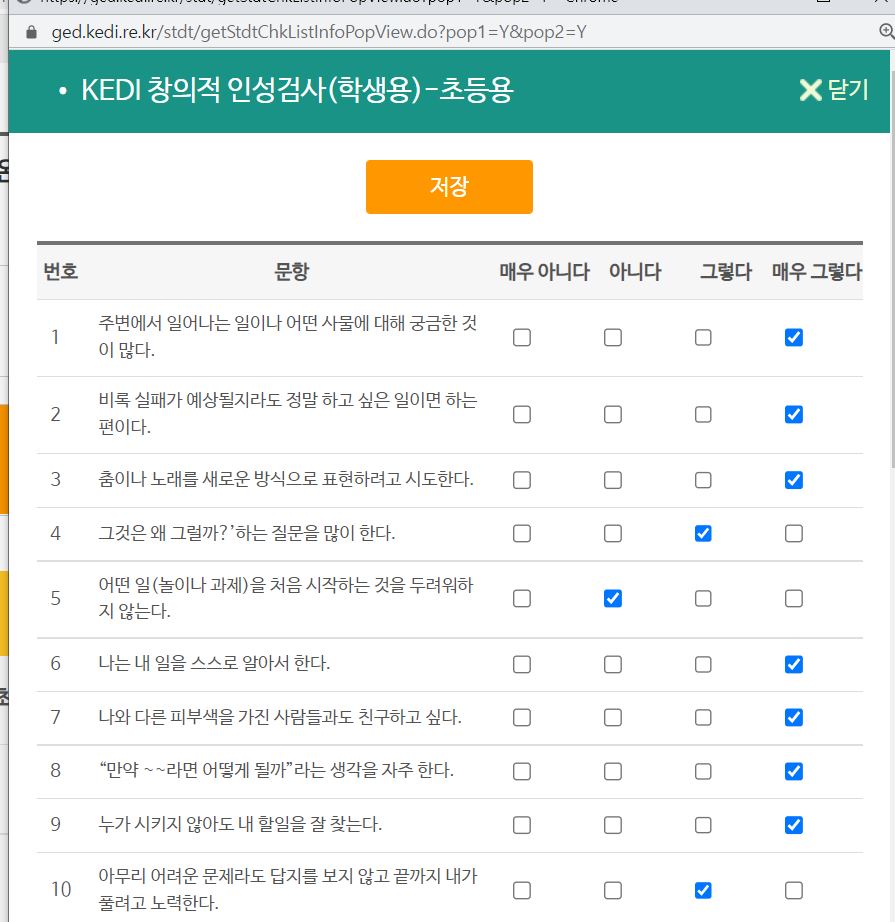Click the 문항 column header

[x=292, y=272]
